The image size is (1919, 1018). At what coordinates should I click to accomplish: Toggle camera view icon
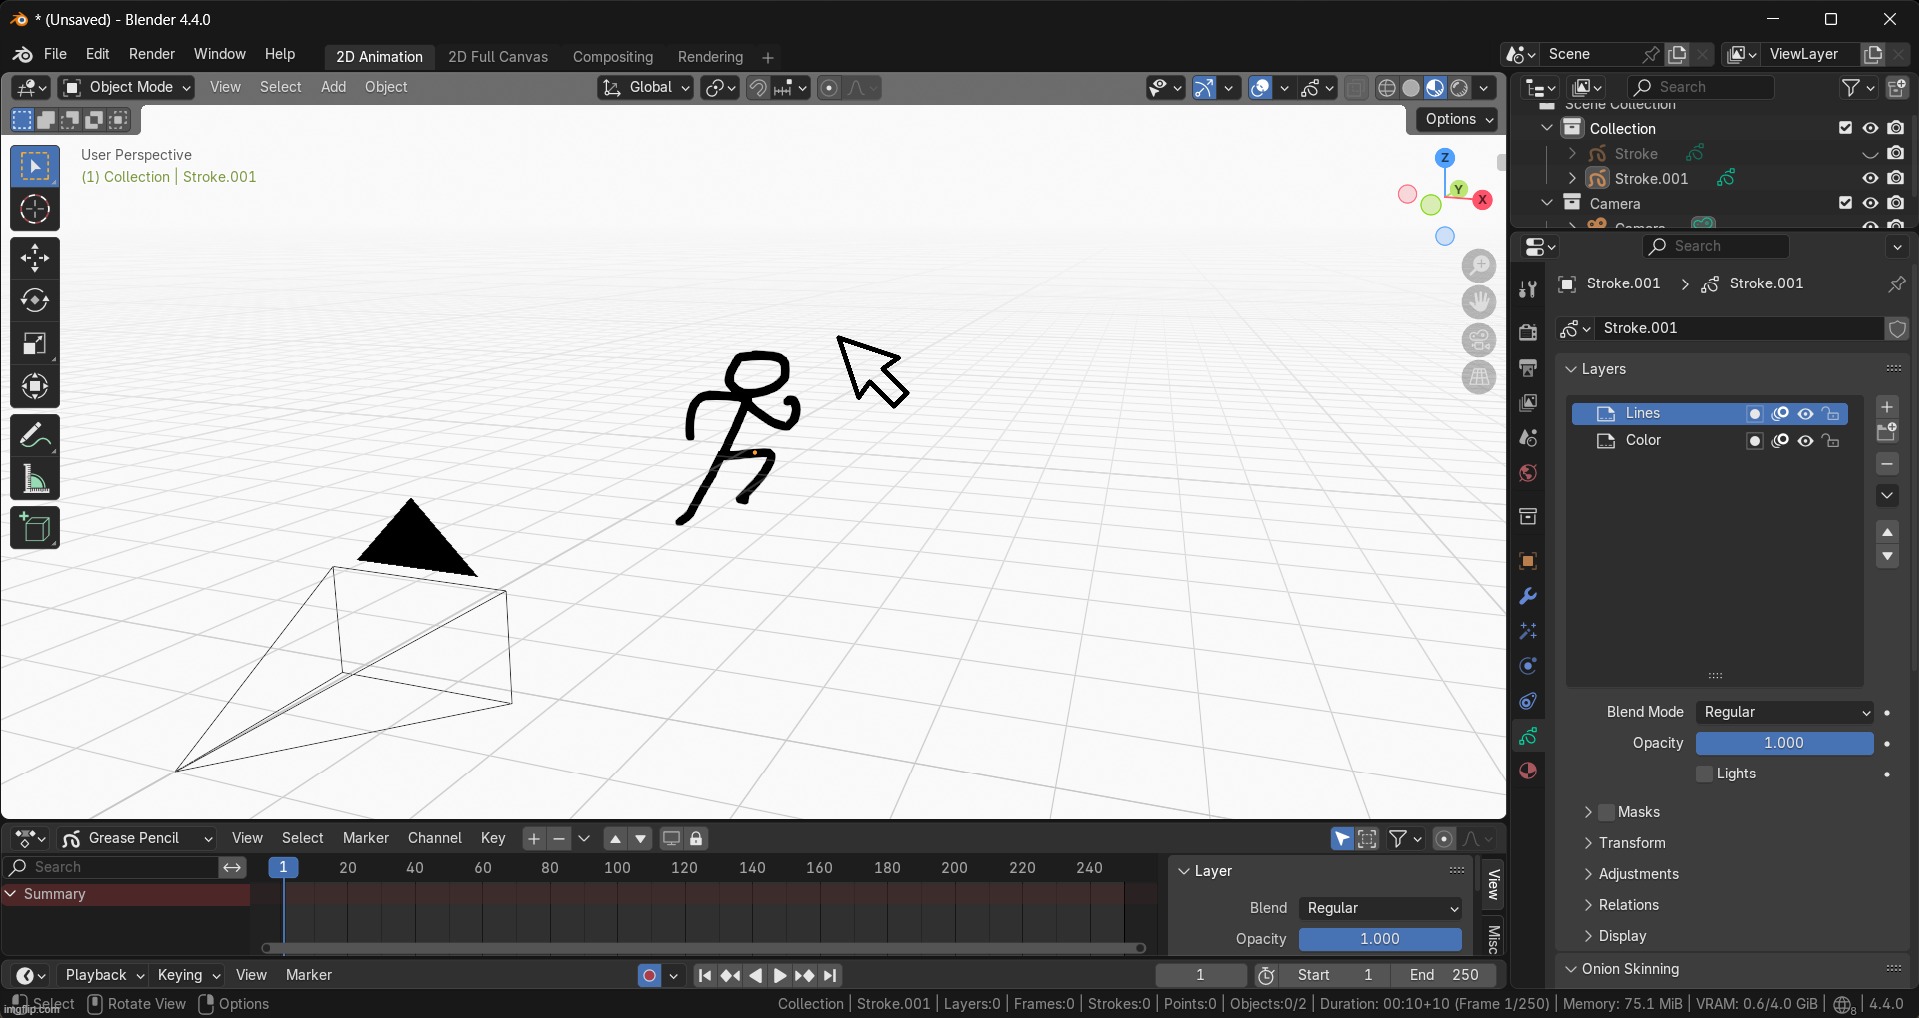click(x=1479, y=340)
